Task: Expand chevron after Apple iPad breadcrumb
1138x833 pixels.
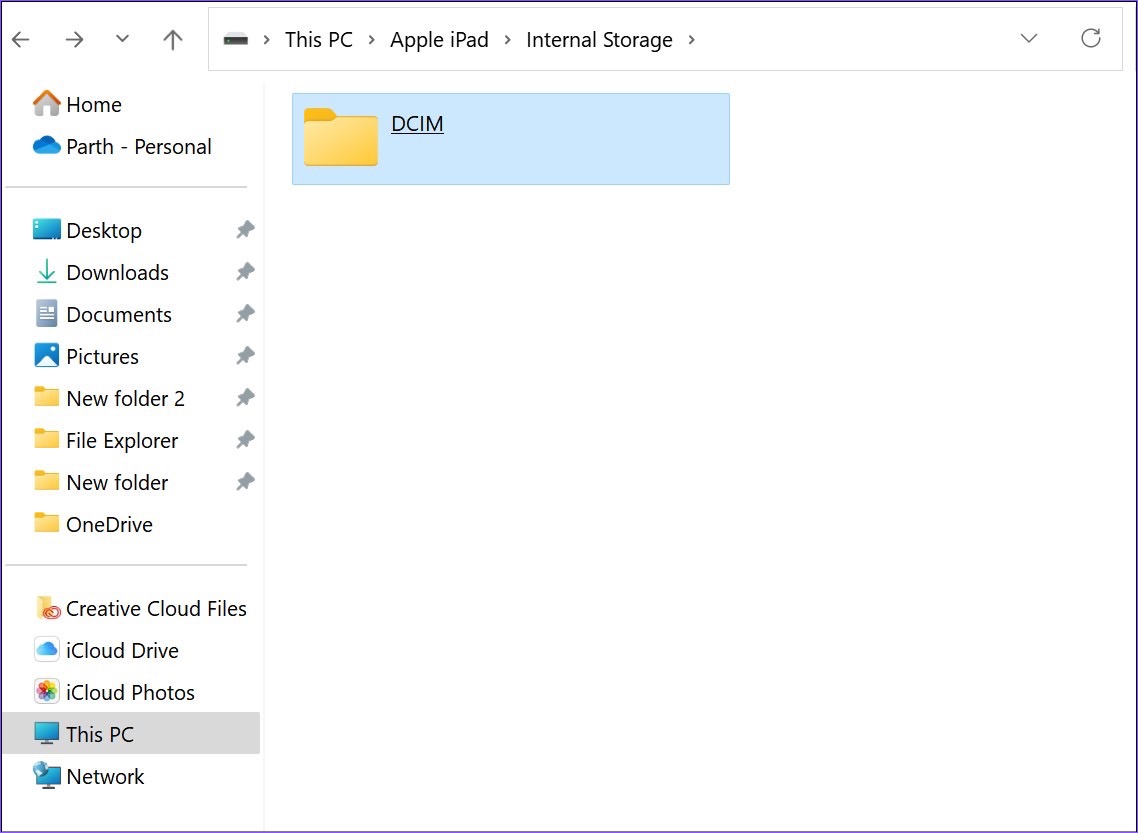Action: click(x=507, y=39)
